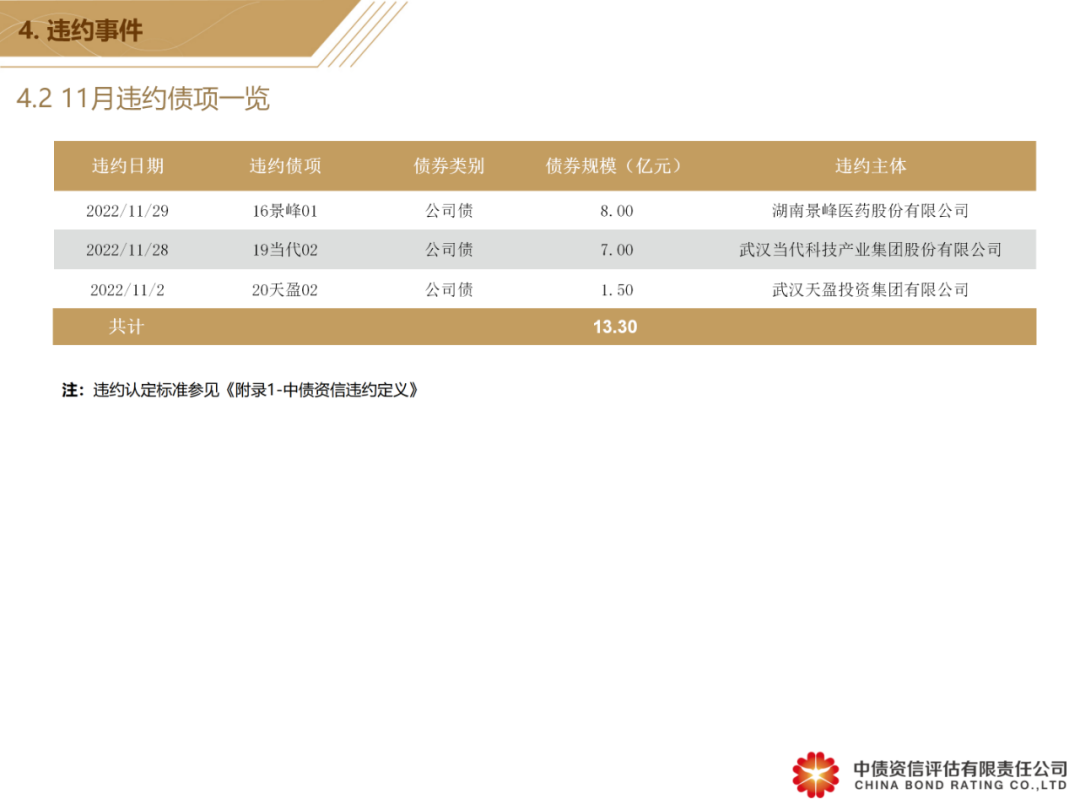Click '公司债' in the 16景峰01 row
The height and width of the screenshot is (810, 1080).
449,211
